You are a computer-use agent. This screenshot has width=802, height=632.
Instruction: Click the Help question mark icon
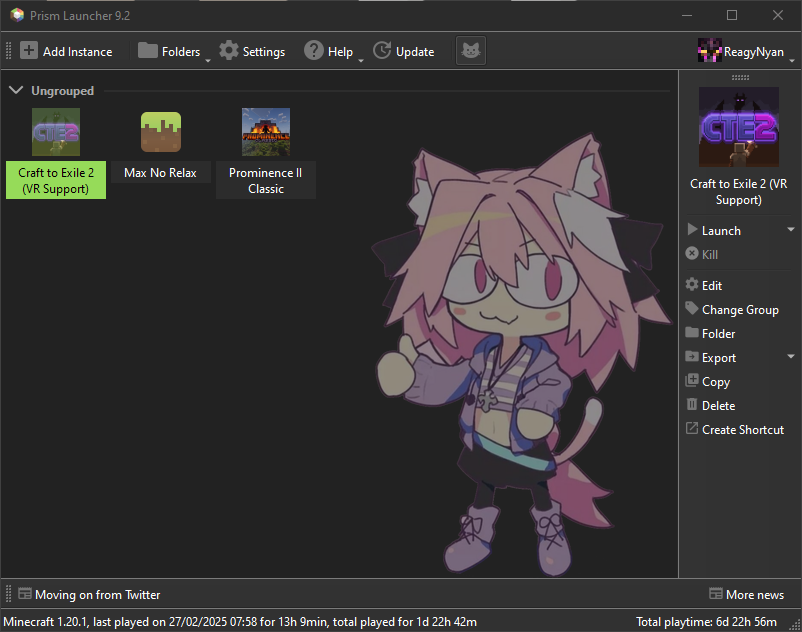[314, 51]
